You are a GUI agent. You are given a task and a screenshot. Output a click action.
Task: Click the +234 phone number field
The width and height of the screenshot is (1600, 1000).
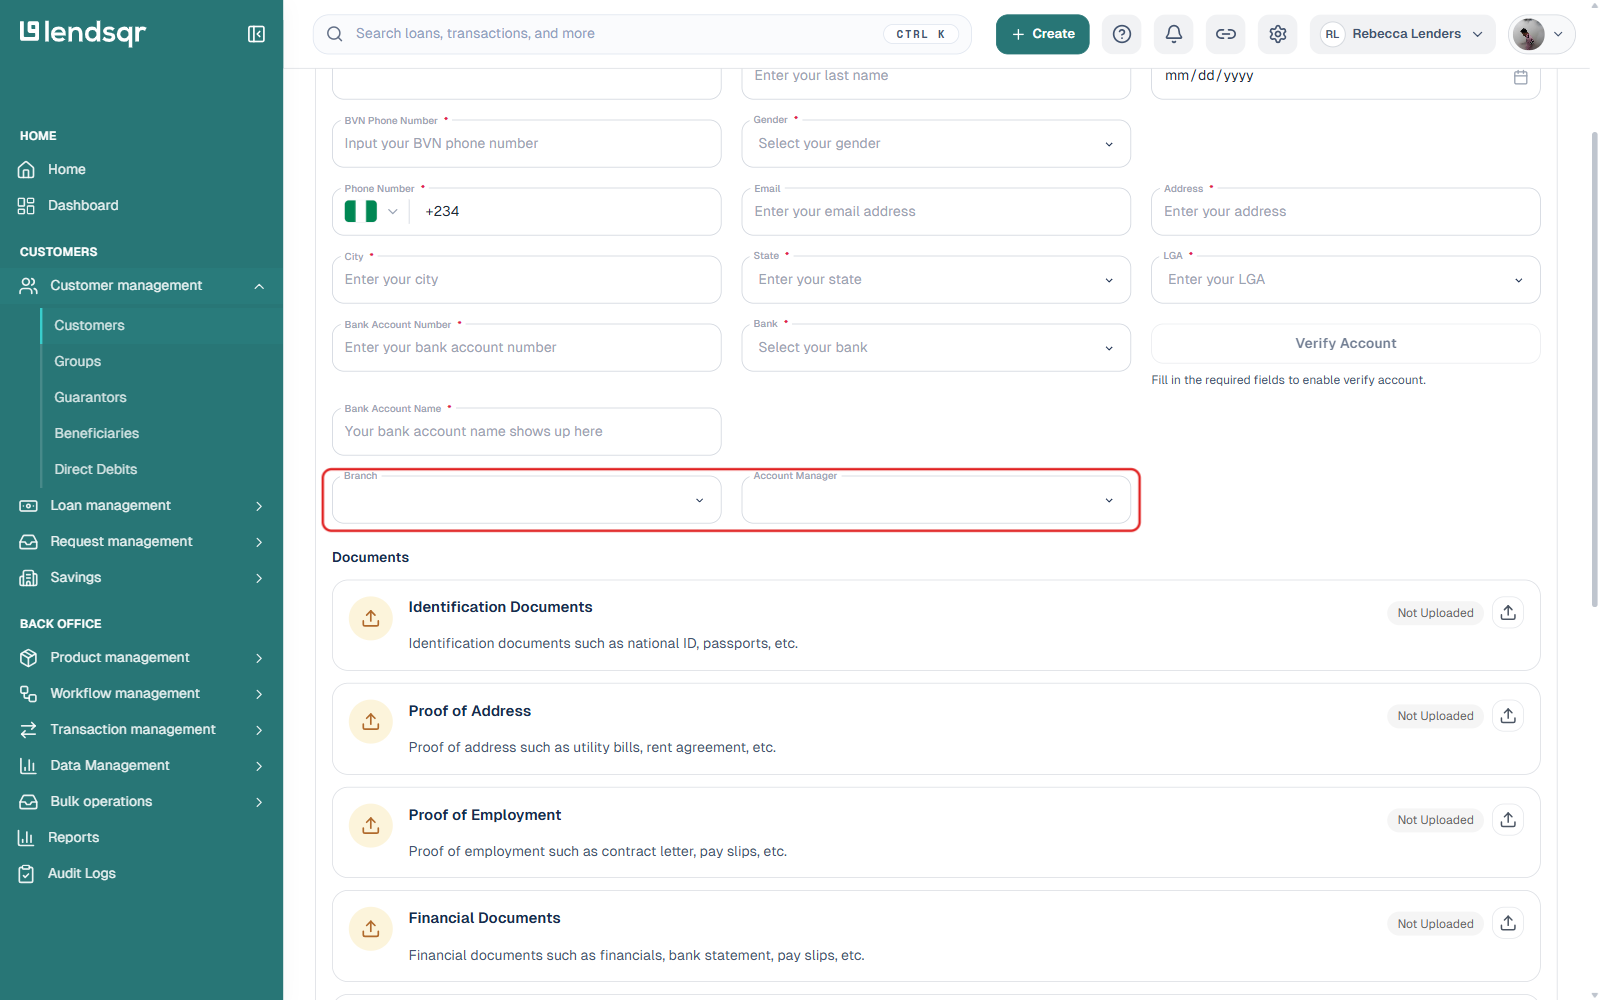click(x=564, y=211)
